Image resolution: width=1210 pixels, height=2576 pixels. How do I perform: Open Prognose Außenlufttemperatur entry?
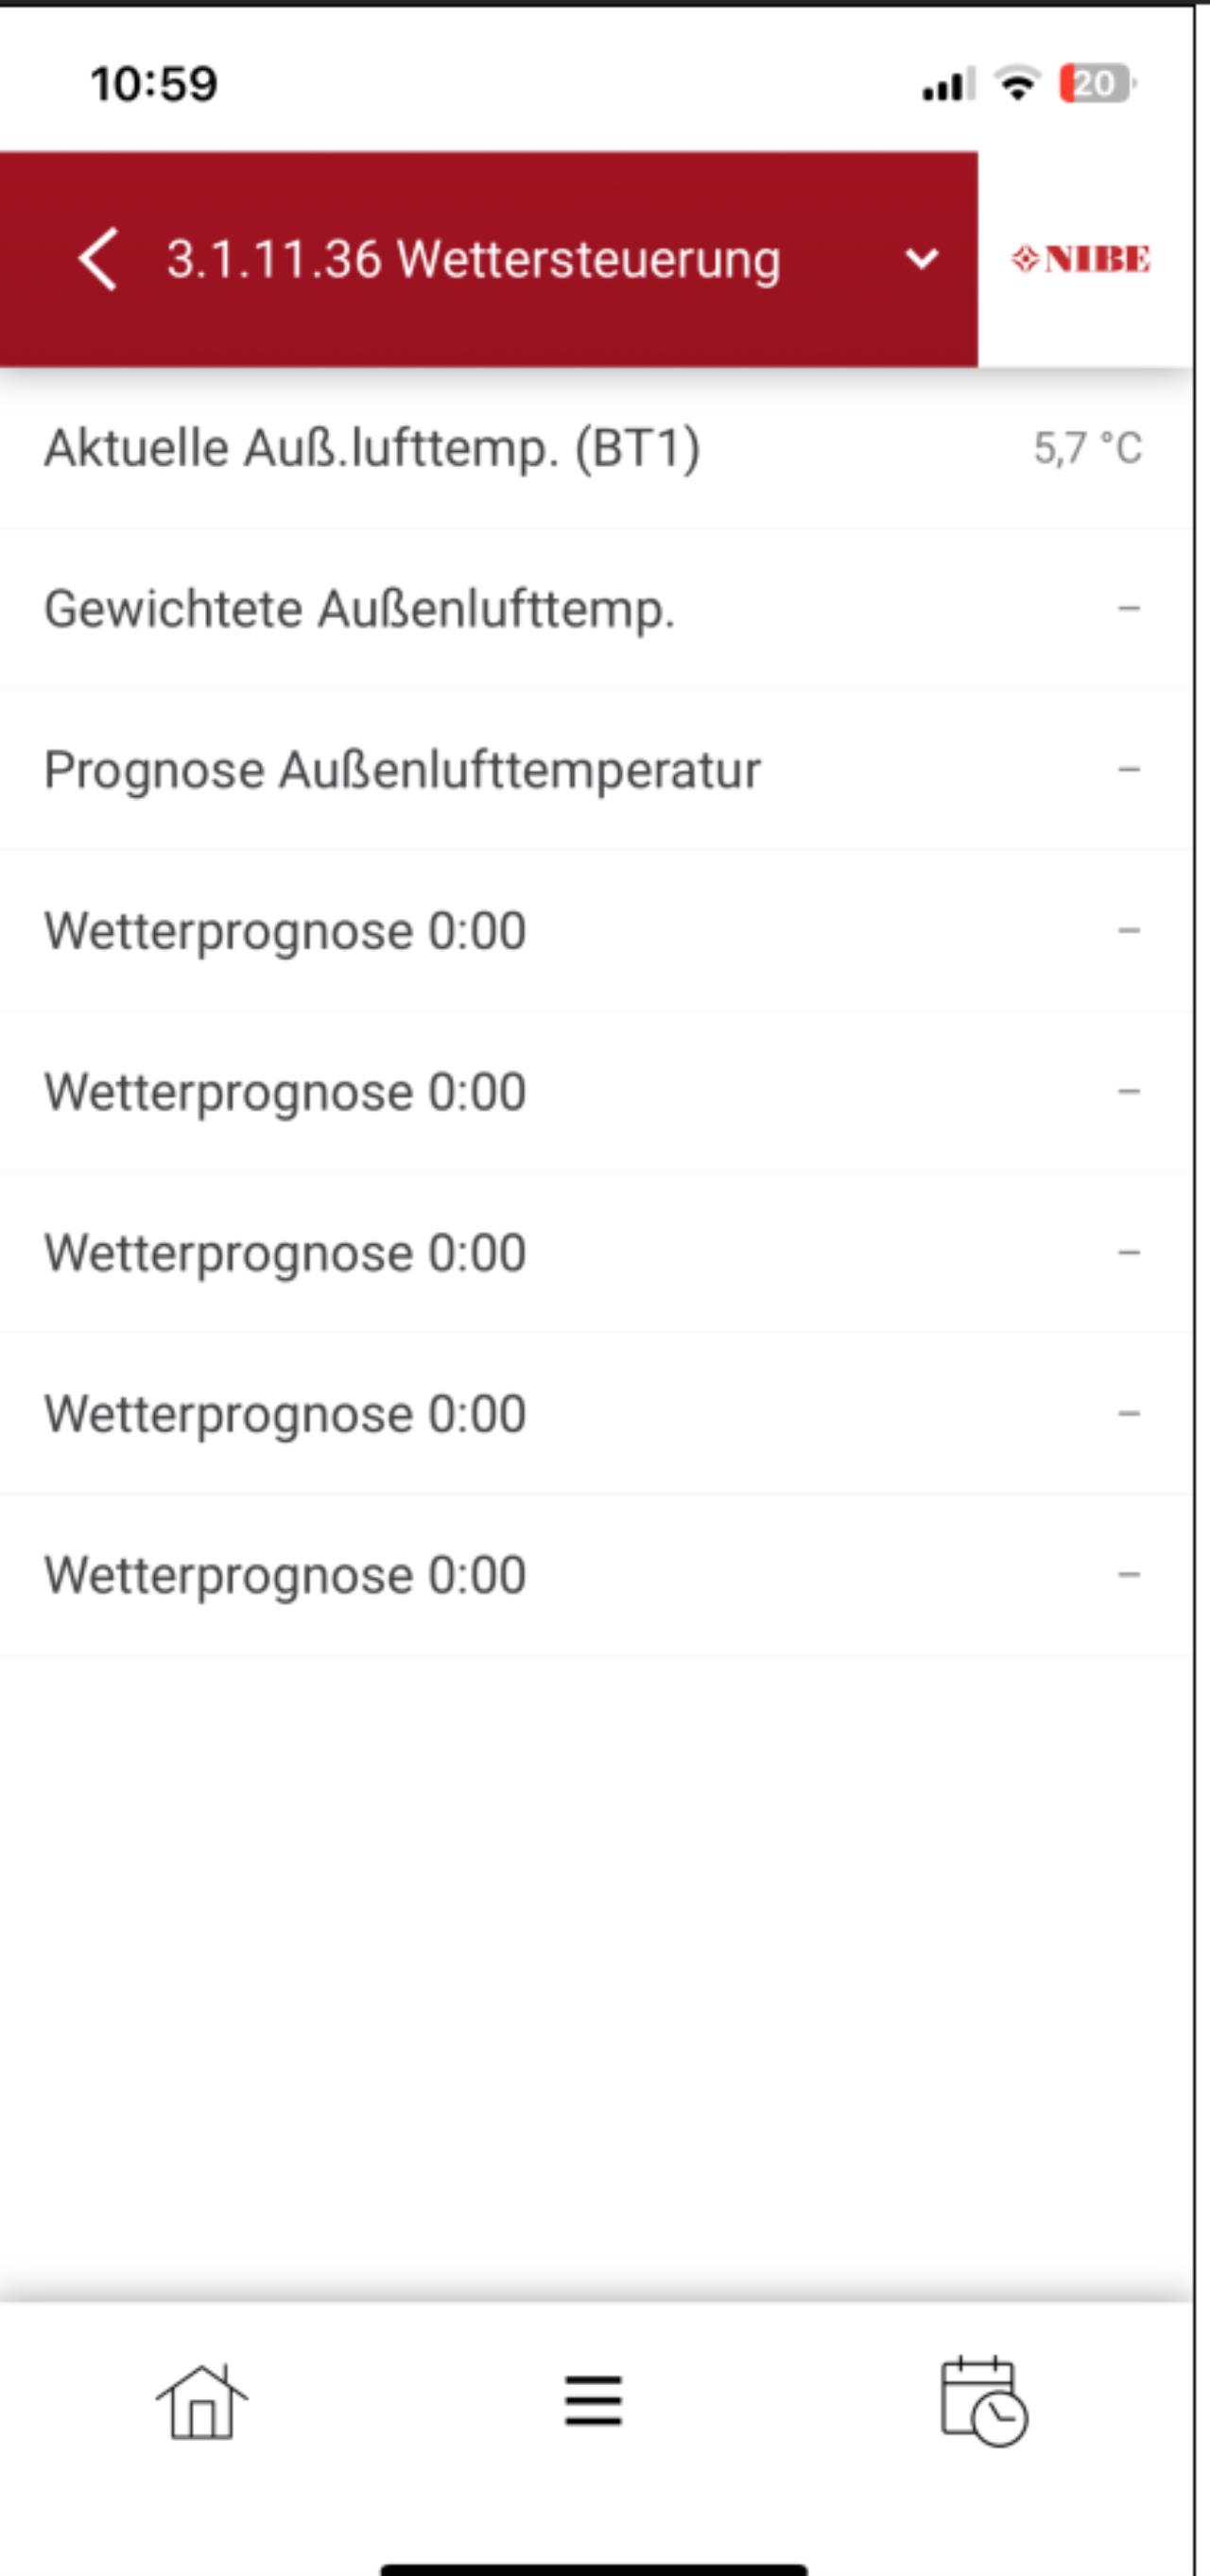coord(596,770)
